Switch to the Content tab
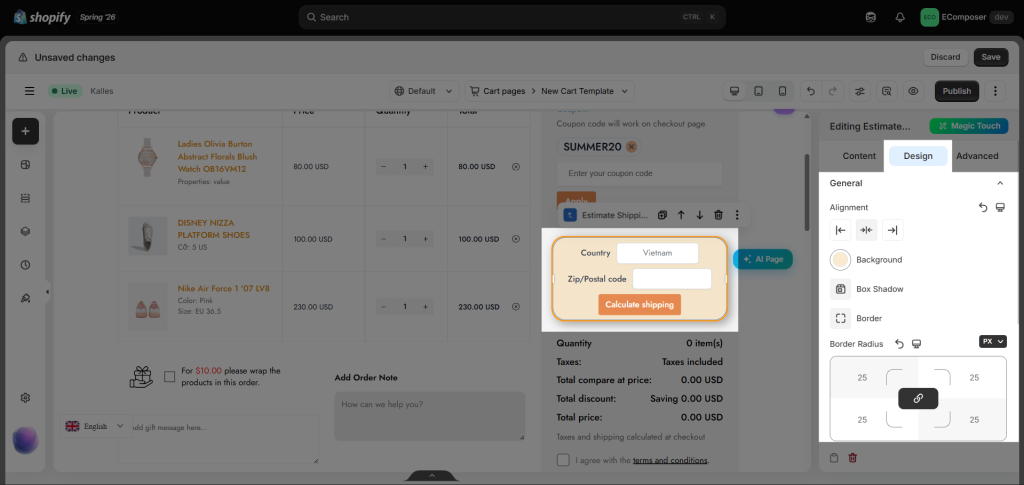 [859, 156]
